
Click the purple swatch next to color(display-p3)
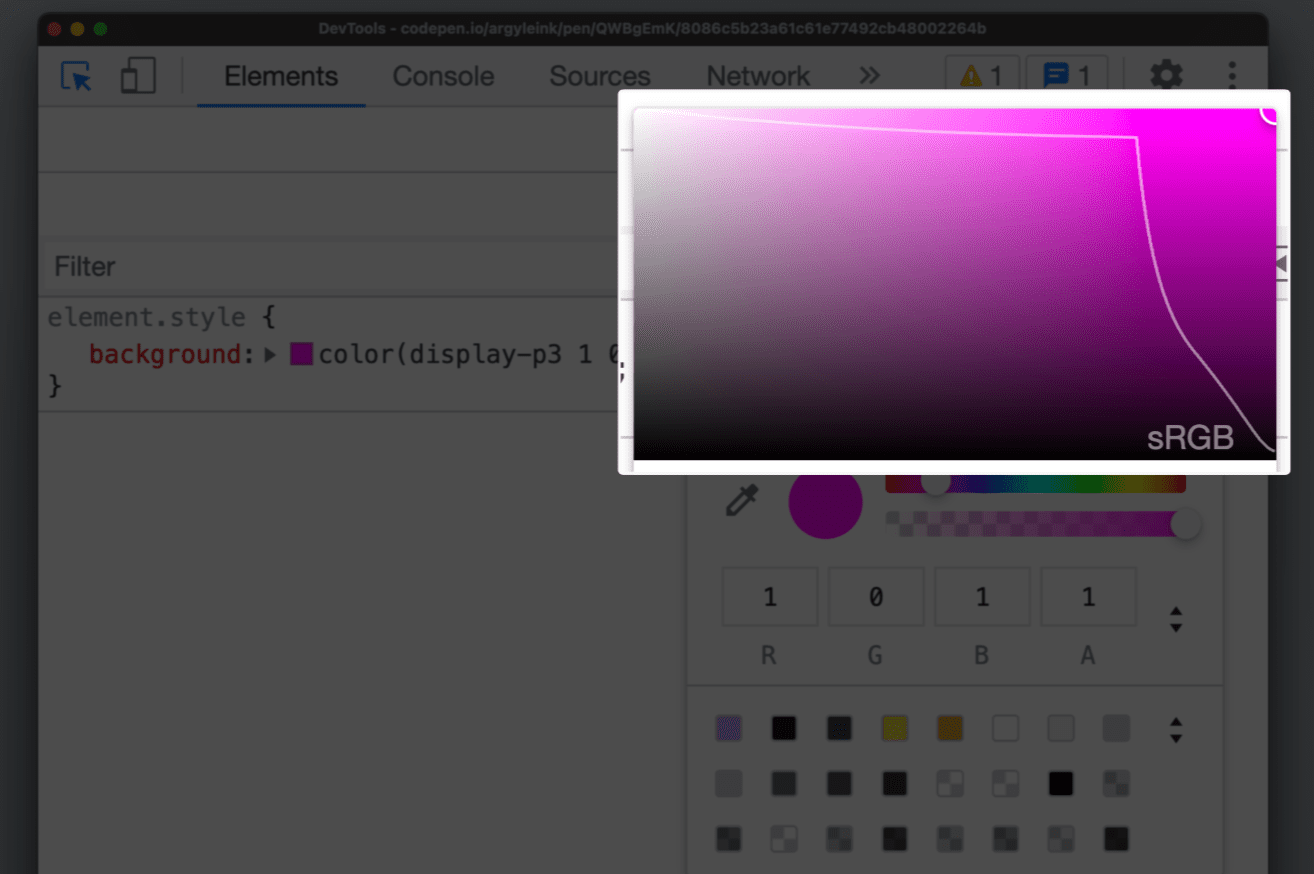301,353
